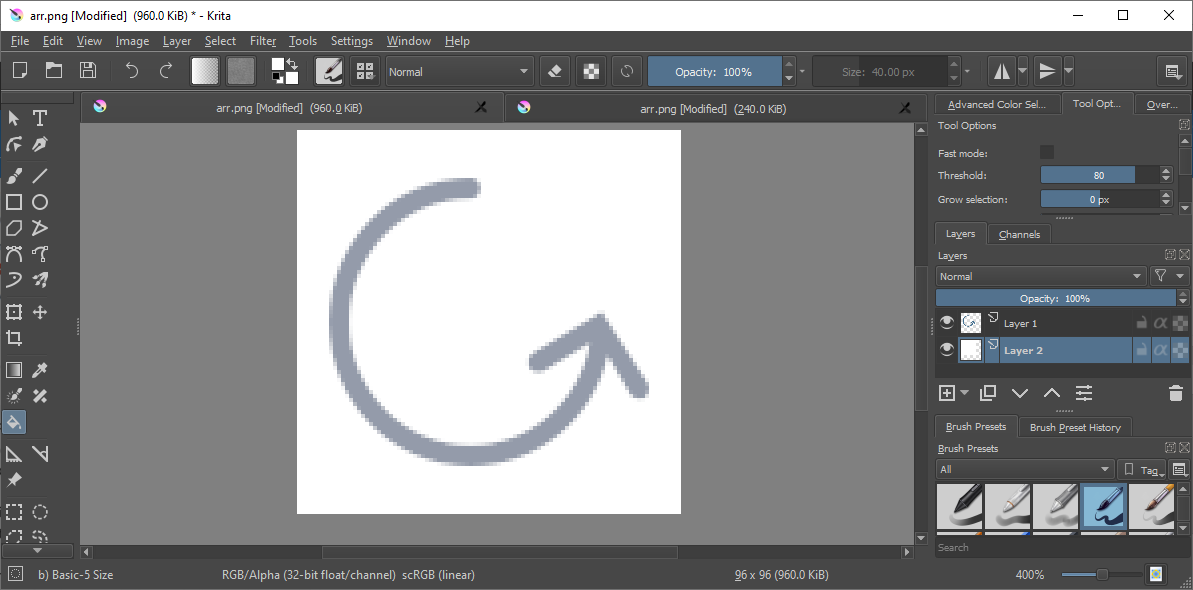Expand the layer blend mode dropdown
The image size is (1193, 590).
pos(1040,276)
